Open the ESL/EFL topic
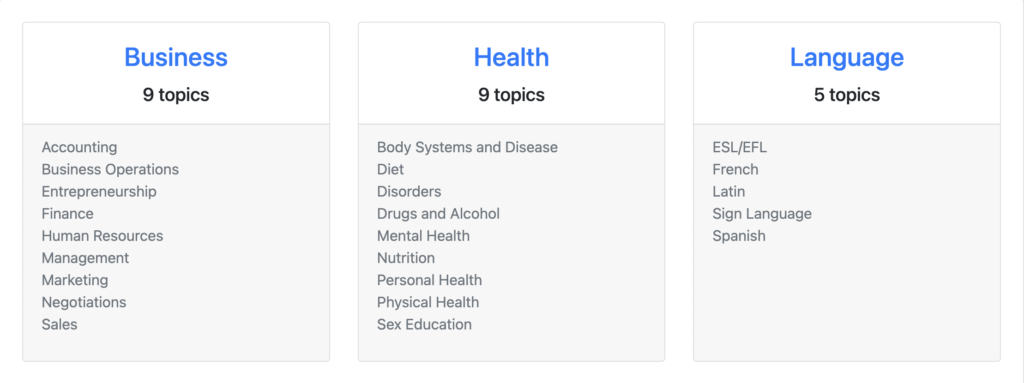1024x383 pixels. (x=740, y=148)
